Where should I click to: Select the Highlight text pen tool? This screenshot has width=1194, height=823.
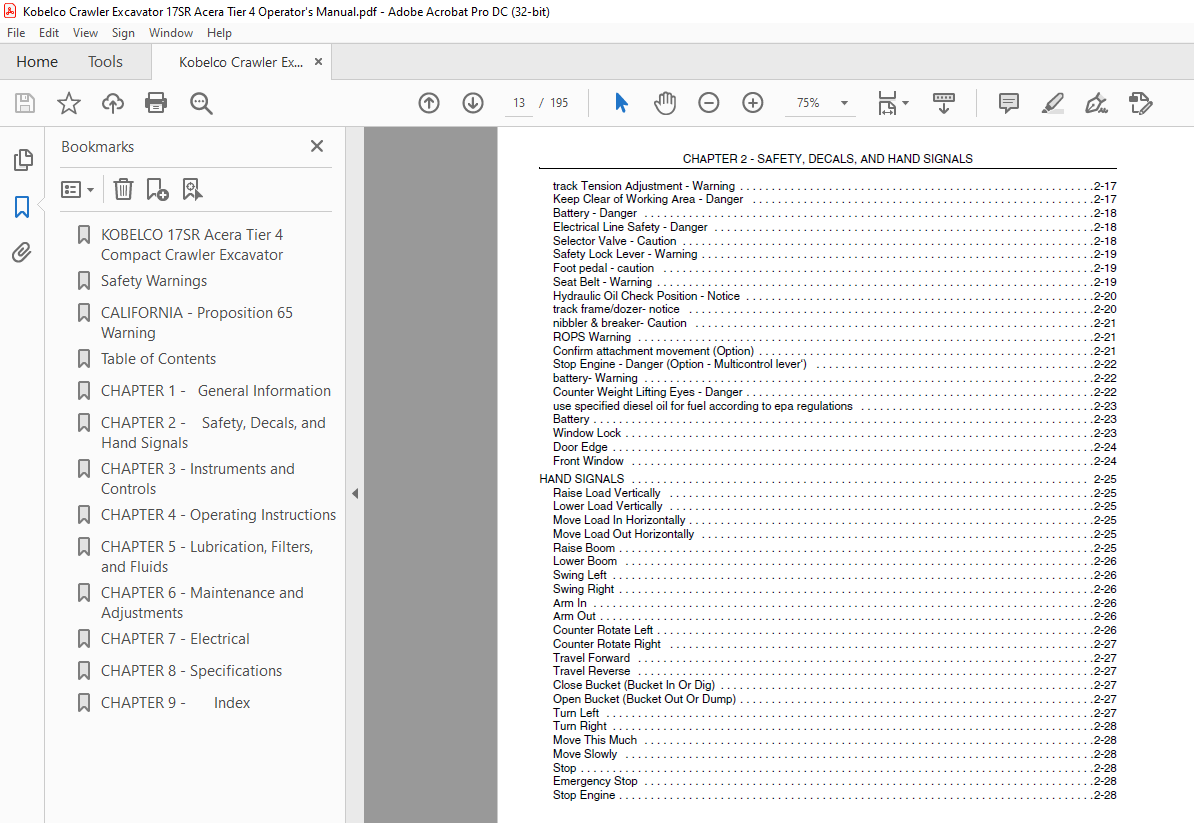pyautogui.click(x=1052, y=103)
